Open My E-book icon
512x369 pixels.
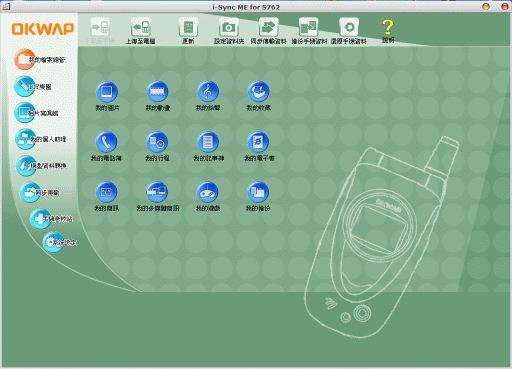pyautogui.click(x=258, y=142)
